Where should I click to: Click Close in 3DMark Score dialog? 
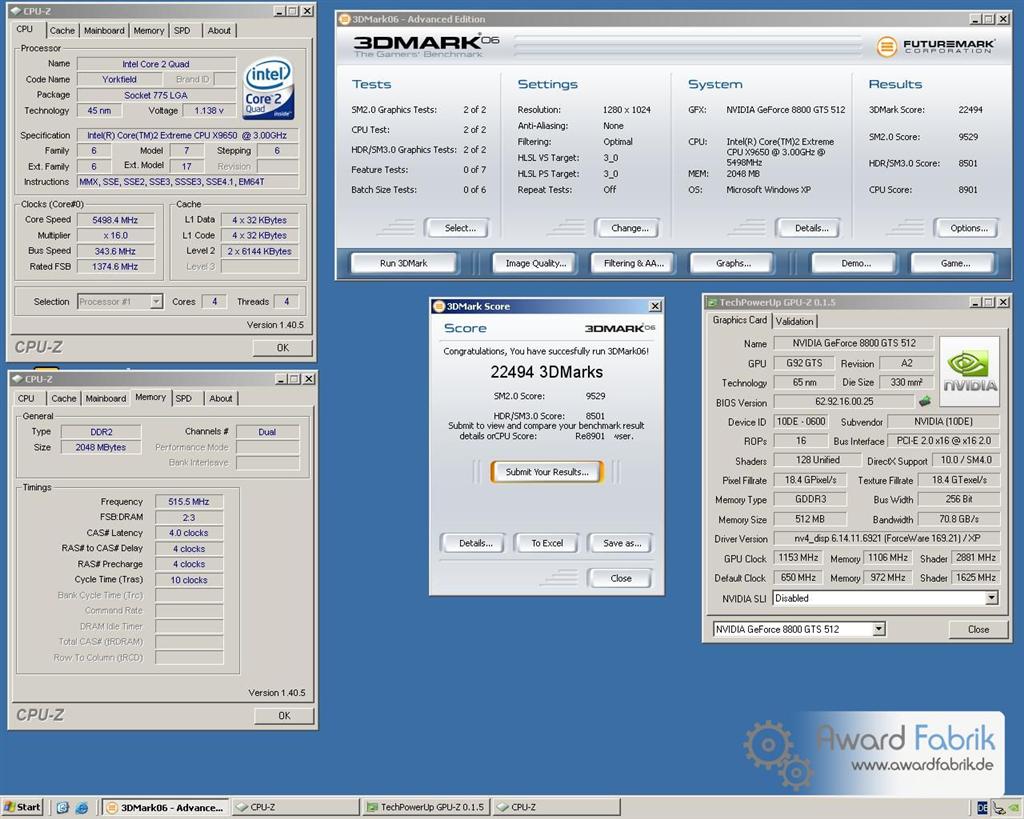tap(620, 578)
